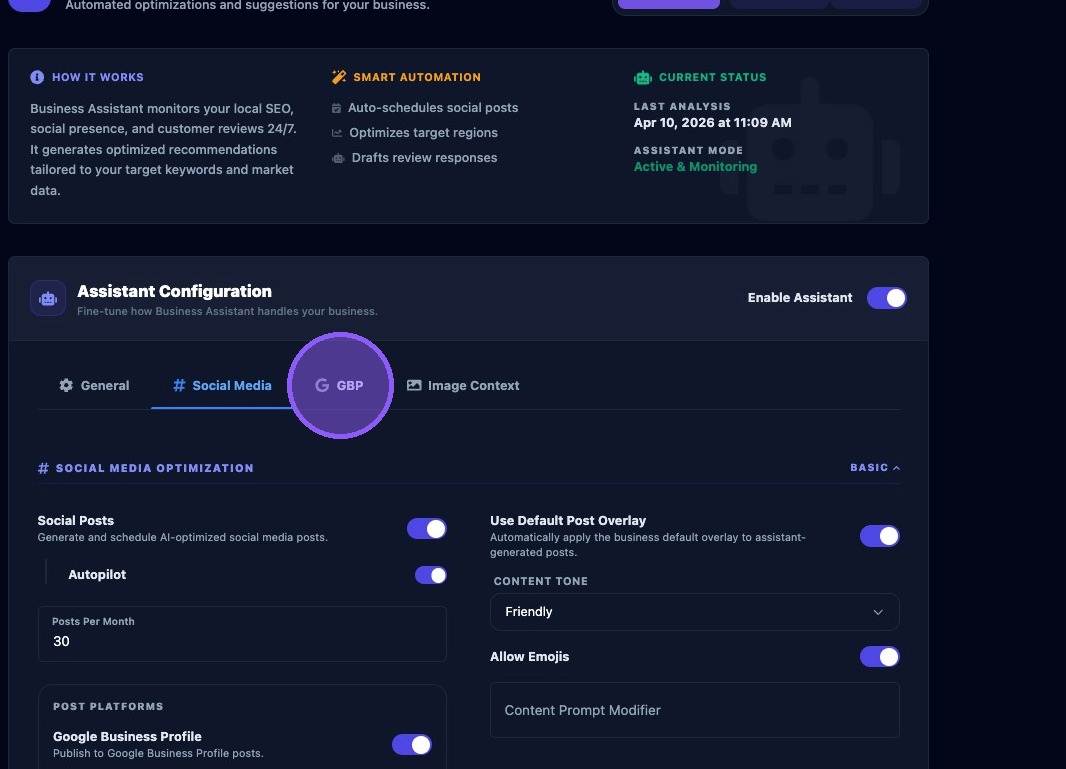Click the chart icon beside Optimizes target regions
The height and width of the screenshot is (769, 1066).
click(337, 133)
